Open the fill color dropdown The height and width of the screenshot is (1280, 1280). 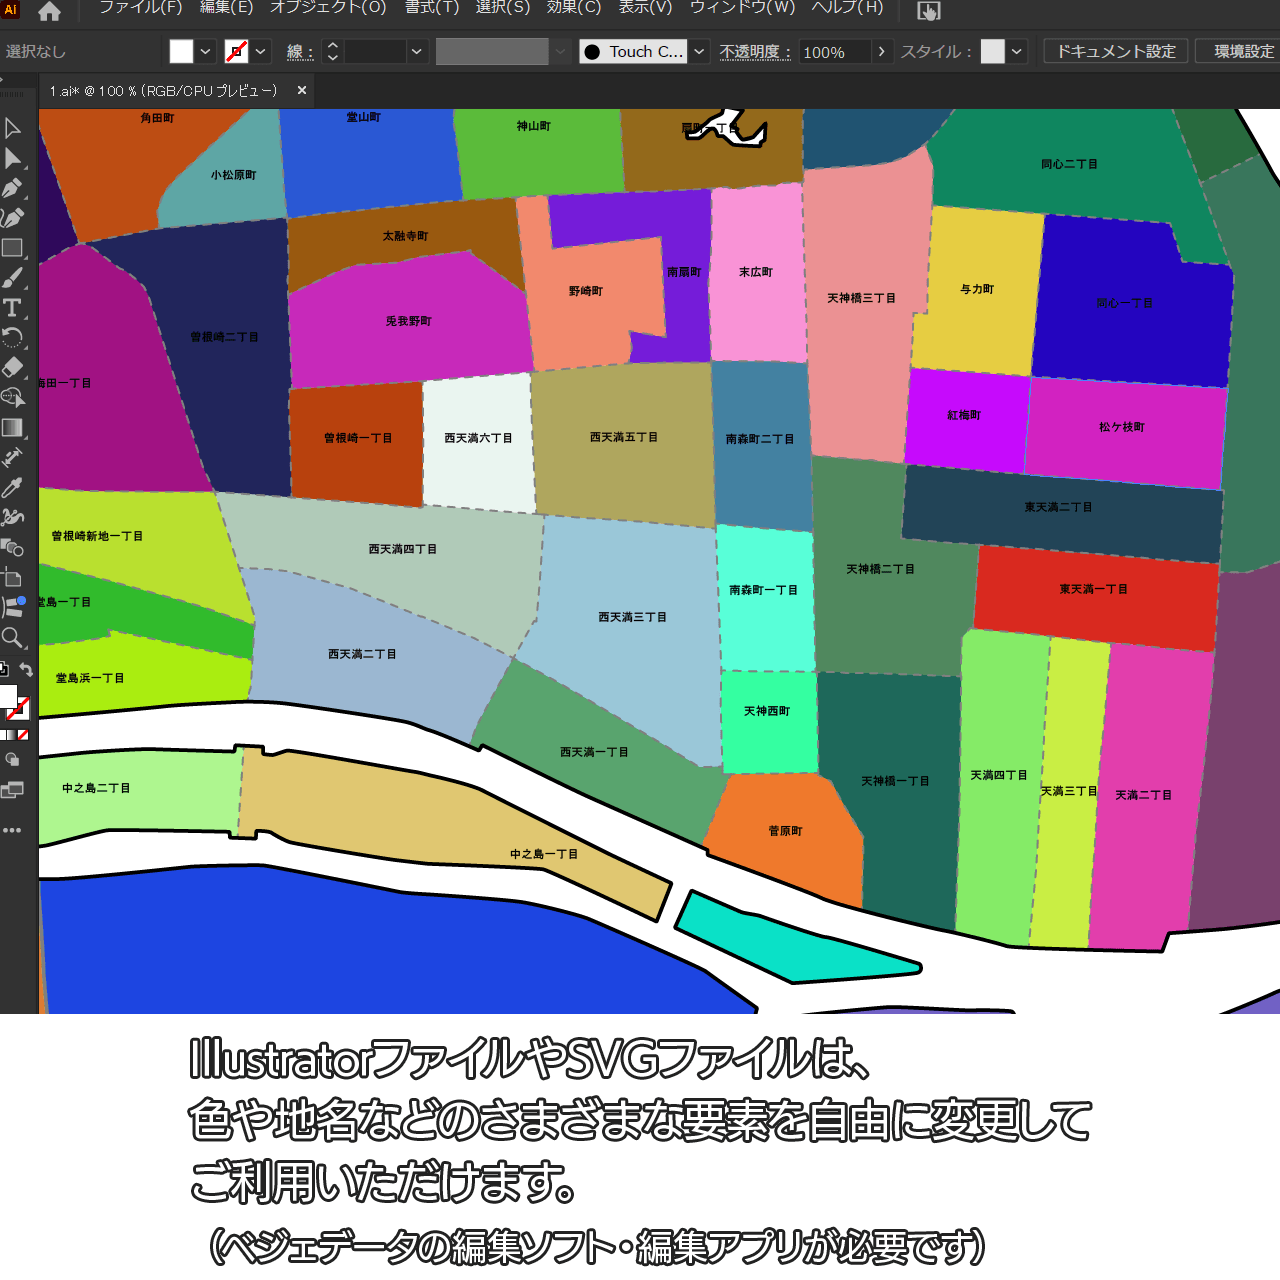pyautogui.click(x=206, y=52)
